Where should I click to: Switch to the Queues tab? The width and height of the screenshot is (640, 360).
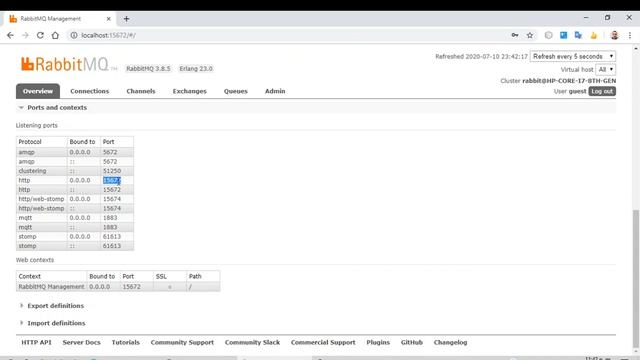tap(236, 91)
